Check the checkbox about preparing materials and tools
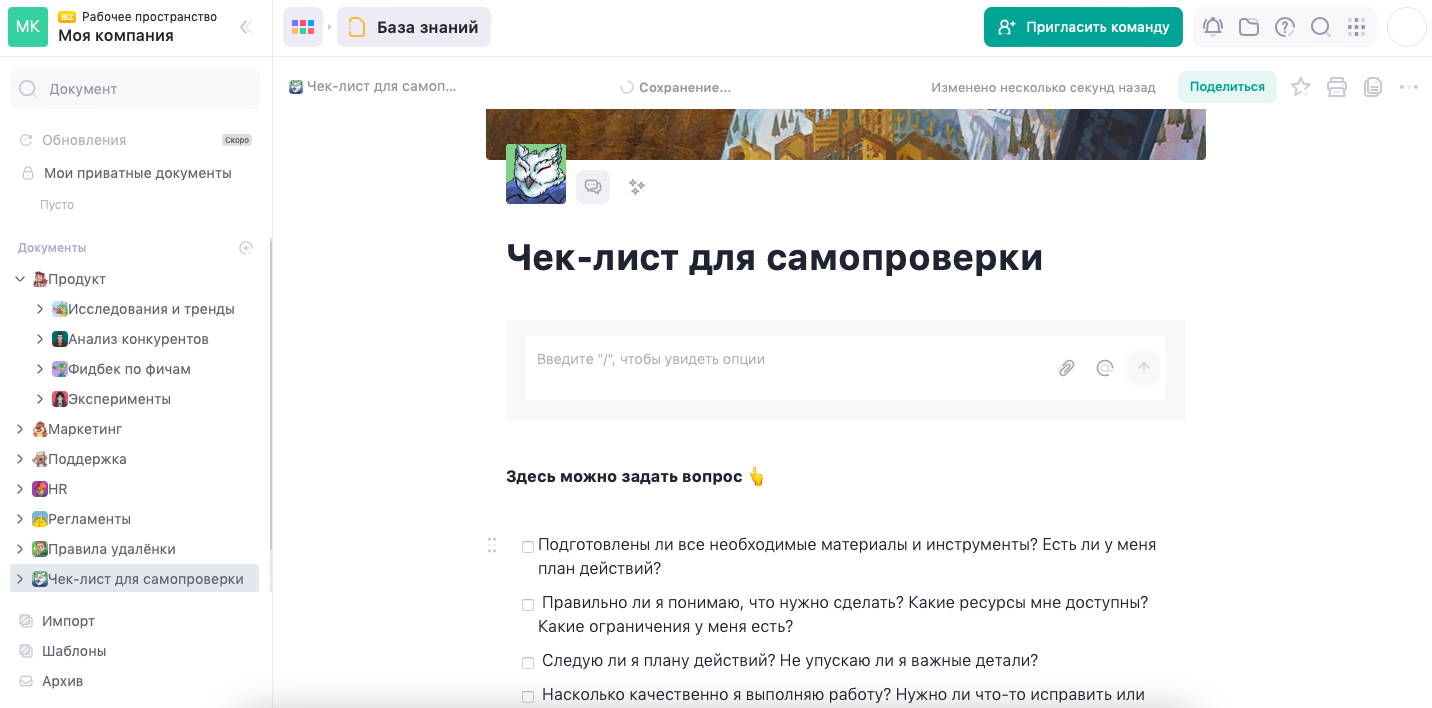The height and width of the screenshot is (708, 1432). click(x=528, y=546)
